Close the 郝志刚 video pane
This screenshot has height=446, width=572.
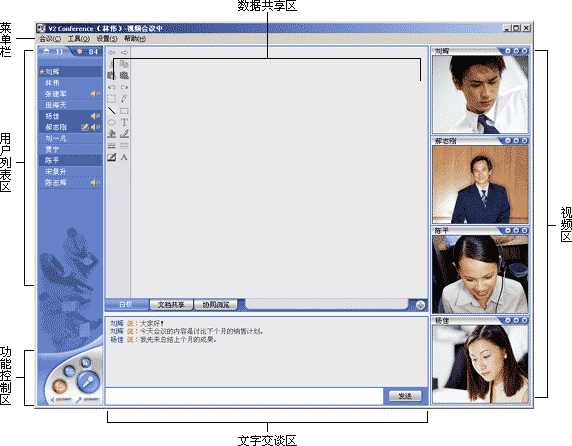525,141
